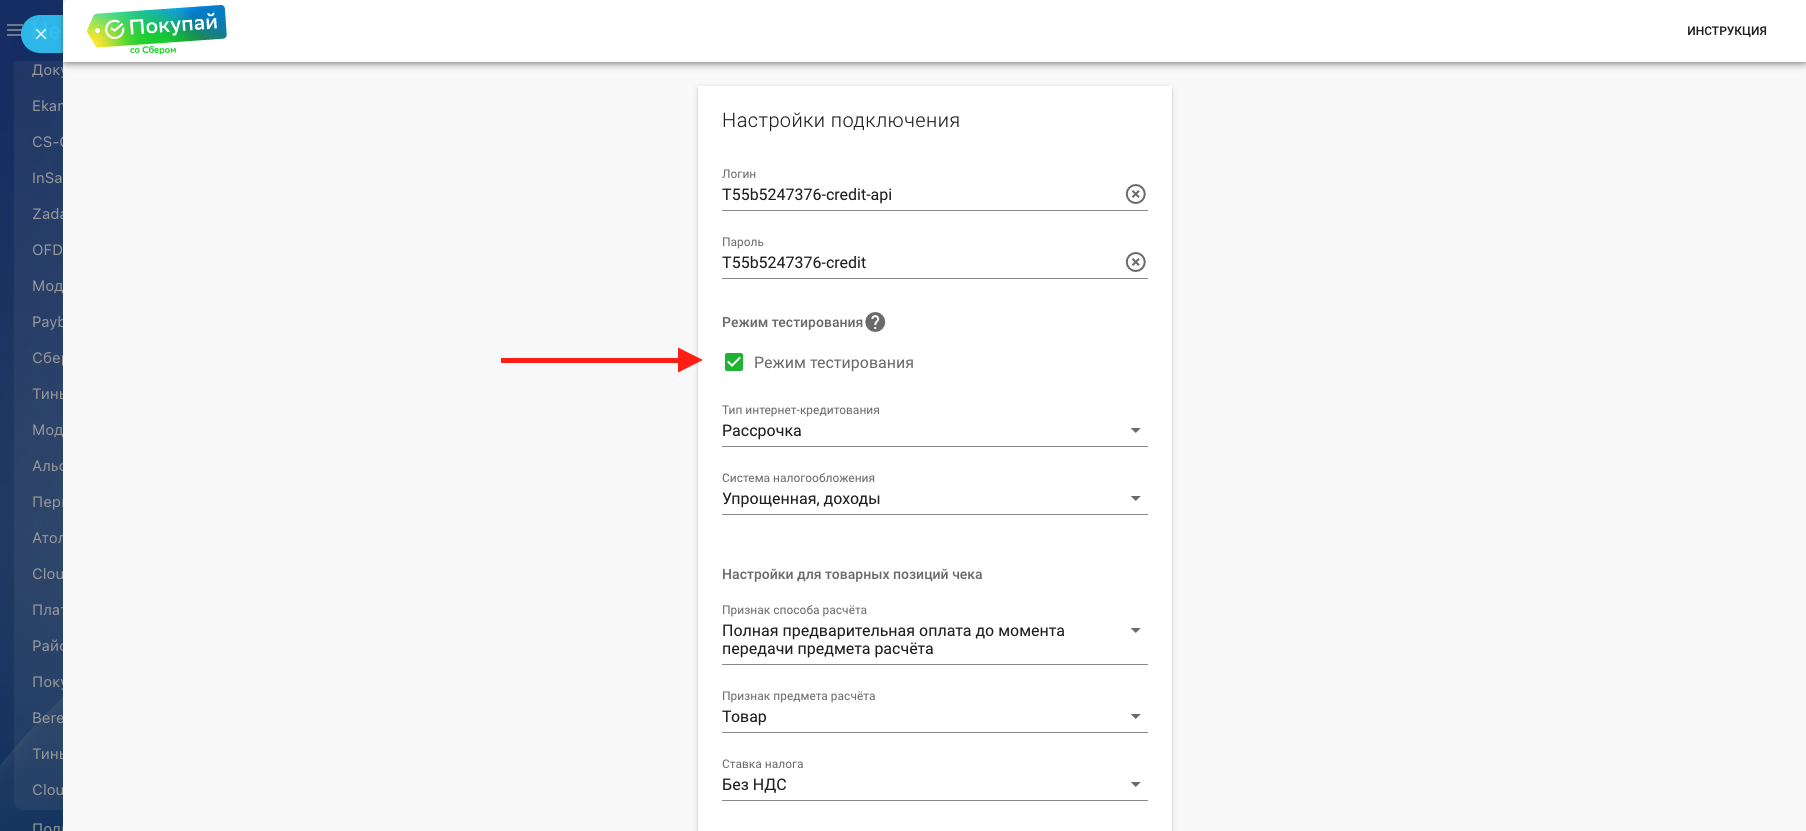Viewport: 1806px width, 831px height.
Task: Click into the Логин input field
Action: click(920, 195)
